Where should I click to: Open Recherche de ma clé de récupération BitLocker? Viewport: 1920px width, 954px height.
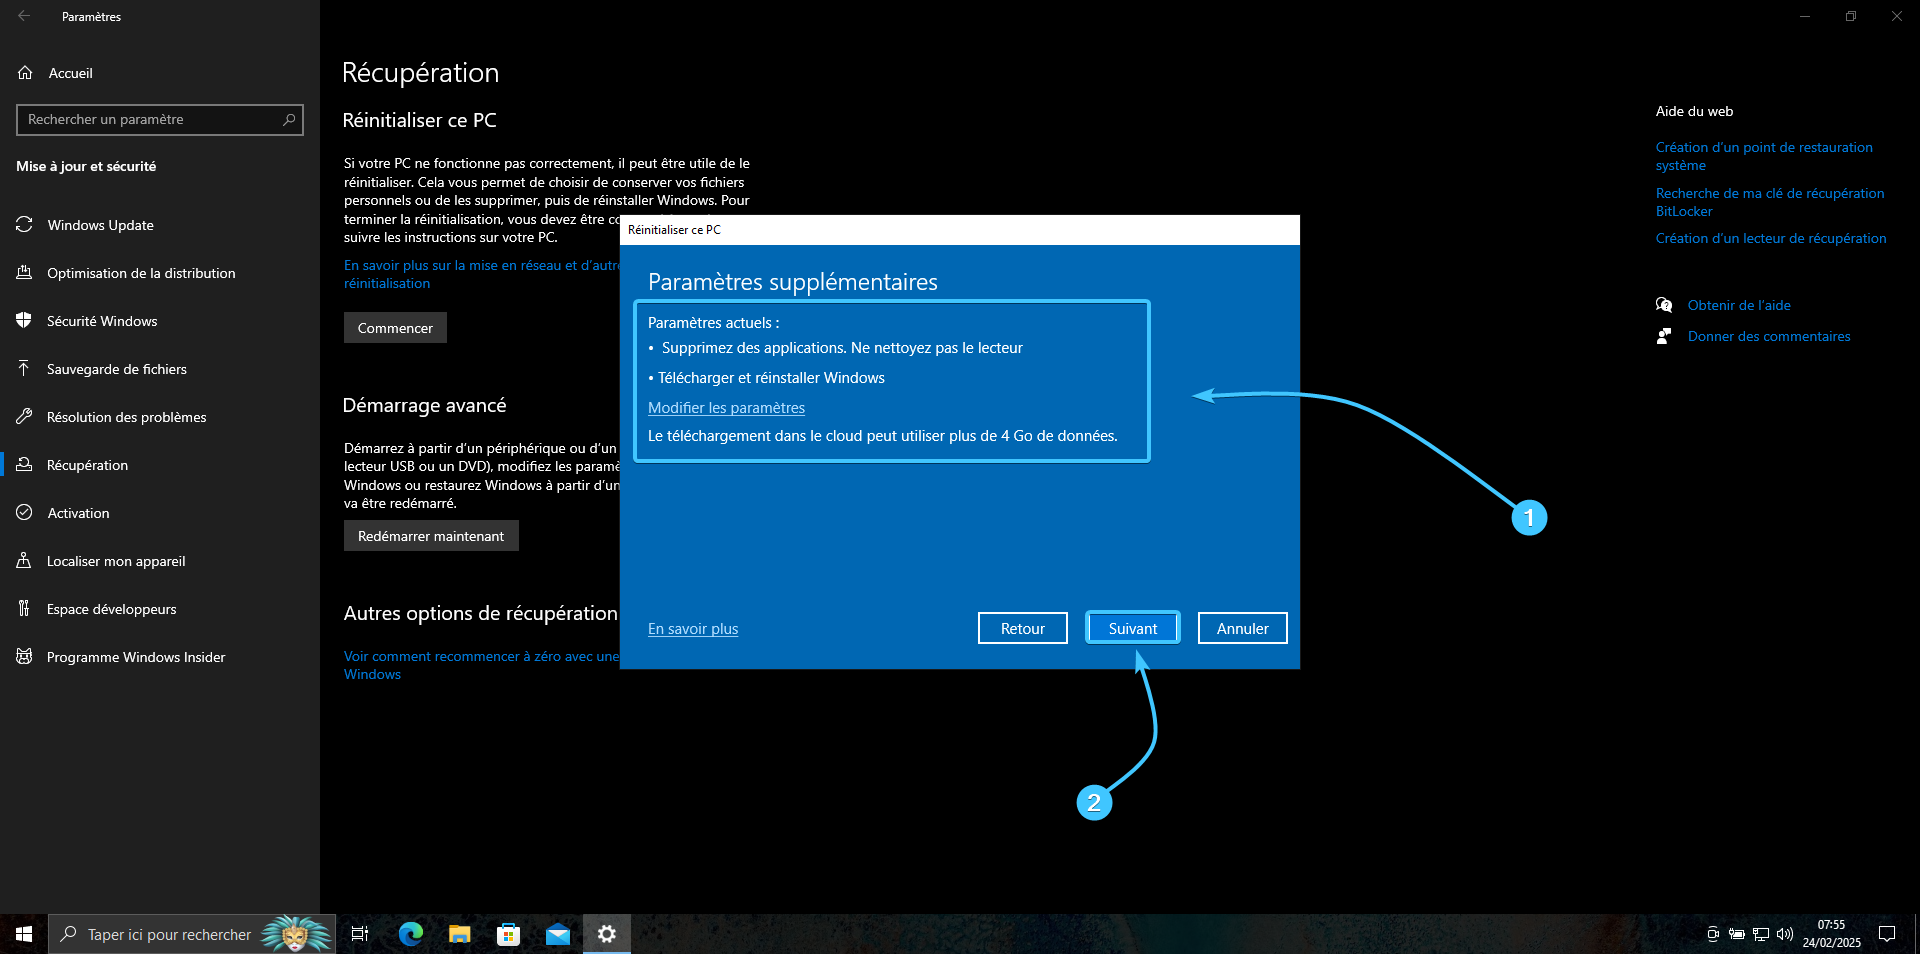coord(1770,202)
